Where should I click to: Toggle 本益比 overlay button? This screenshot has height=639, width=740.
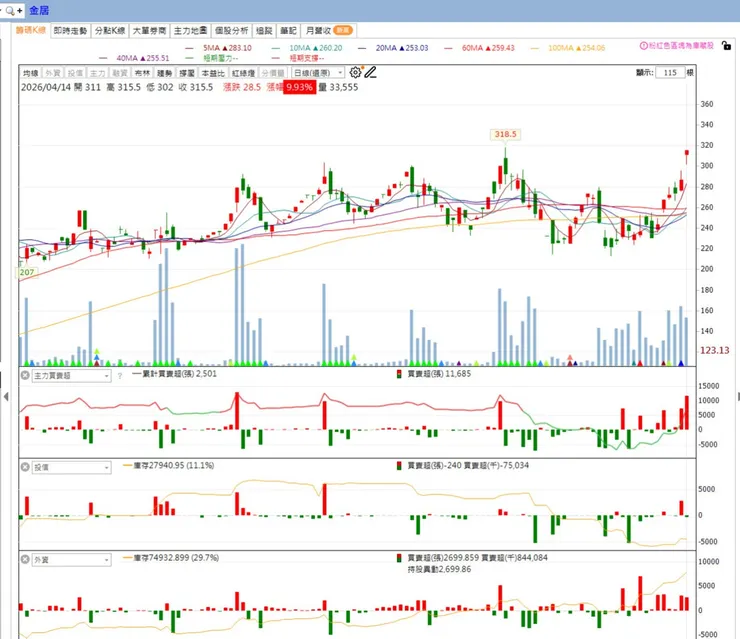pos(213,73)
